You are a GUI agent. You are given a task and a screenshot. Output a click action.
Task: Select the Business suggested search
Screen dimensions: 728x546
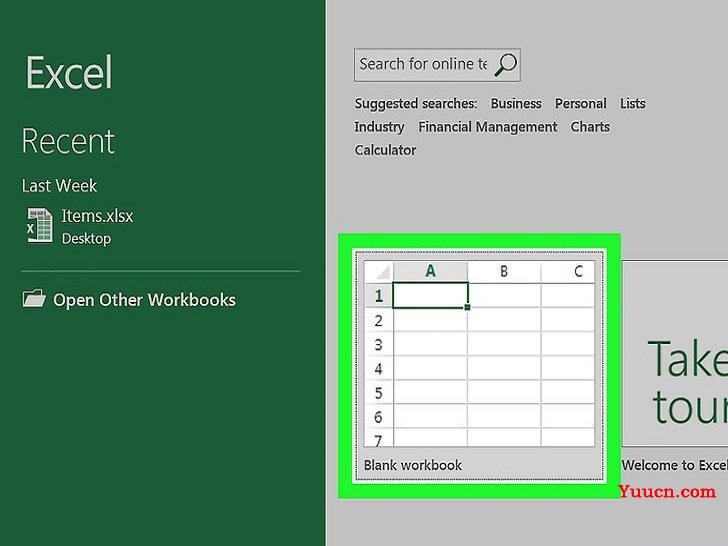516,103
